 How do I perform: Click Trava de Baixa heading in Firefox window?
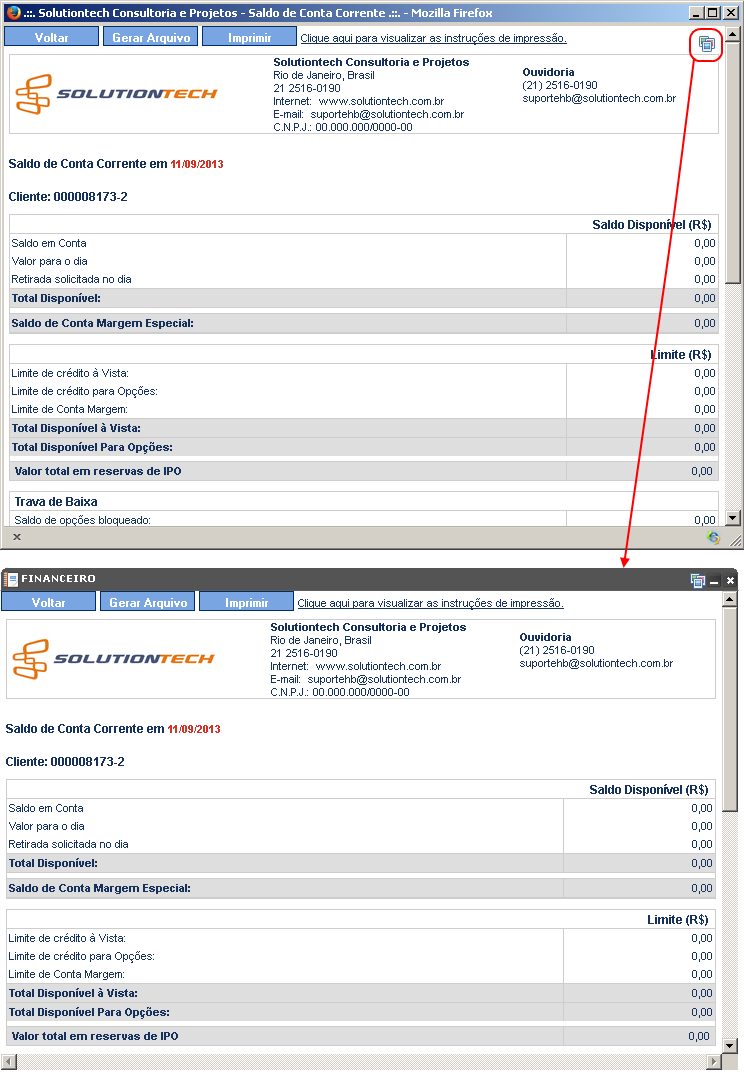pyautogui.click(x=56, y=502)
